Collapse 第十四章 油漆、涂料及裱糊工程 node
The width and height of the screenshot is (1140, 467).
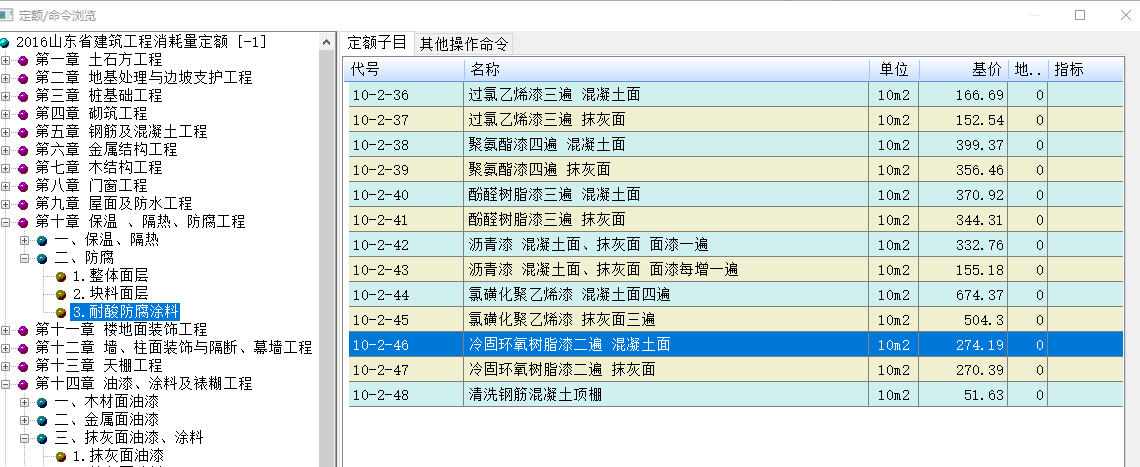(x=6, y=384)
